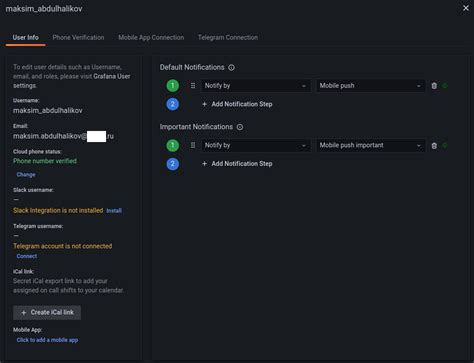Click the green status icon after Mobile push
Image resolution: width=474 pixels, height=363 pixels.
[x=445, y=86]
